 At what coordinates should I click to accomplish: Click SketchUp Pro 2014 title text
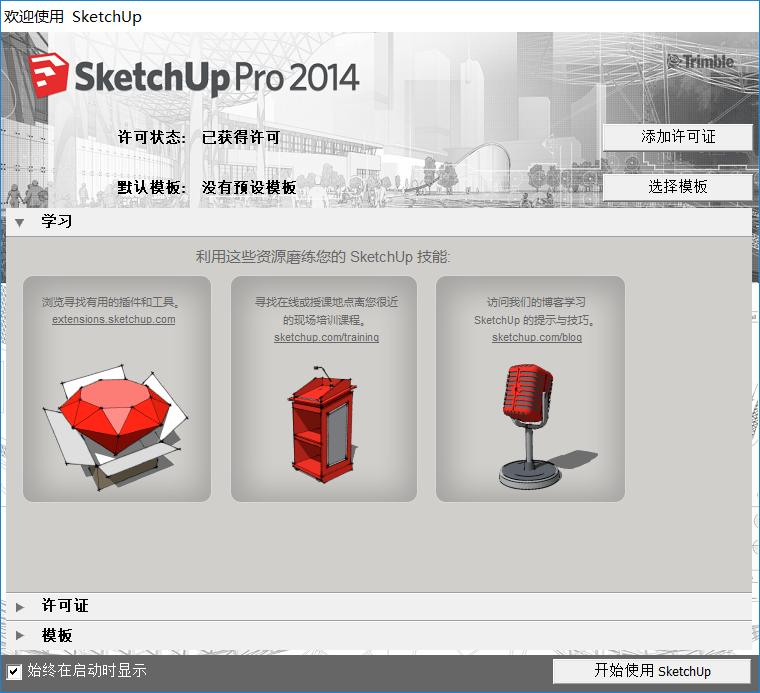(x=216, y=78)
